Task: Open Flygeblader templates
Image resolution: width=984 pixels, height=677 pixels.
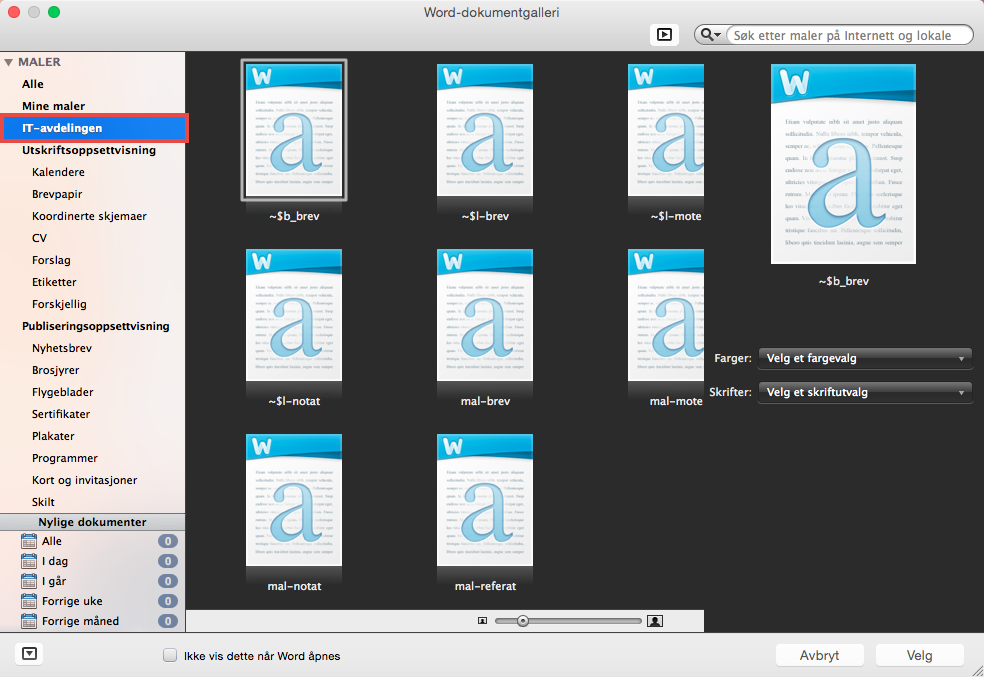Action: [x=62, y=392]
